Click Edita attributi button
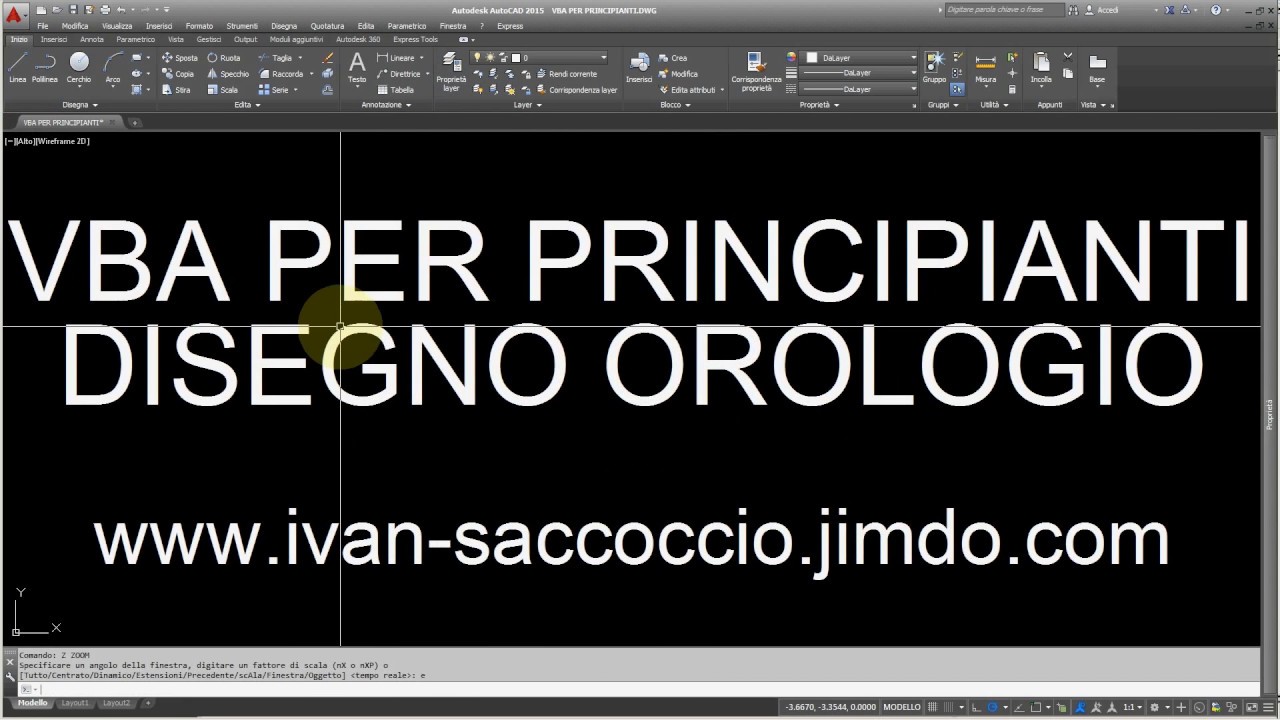 tap(686, 90)
